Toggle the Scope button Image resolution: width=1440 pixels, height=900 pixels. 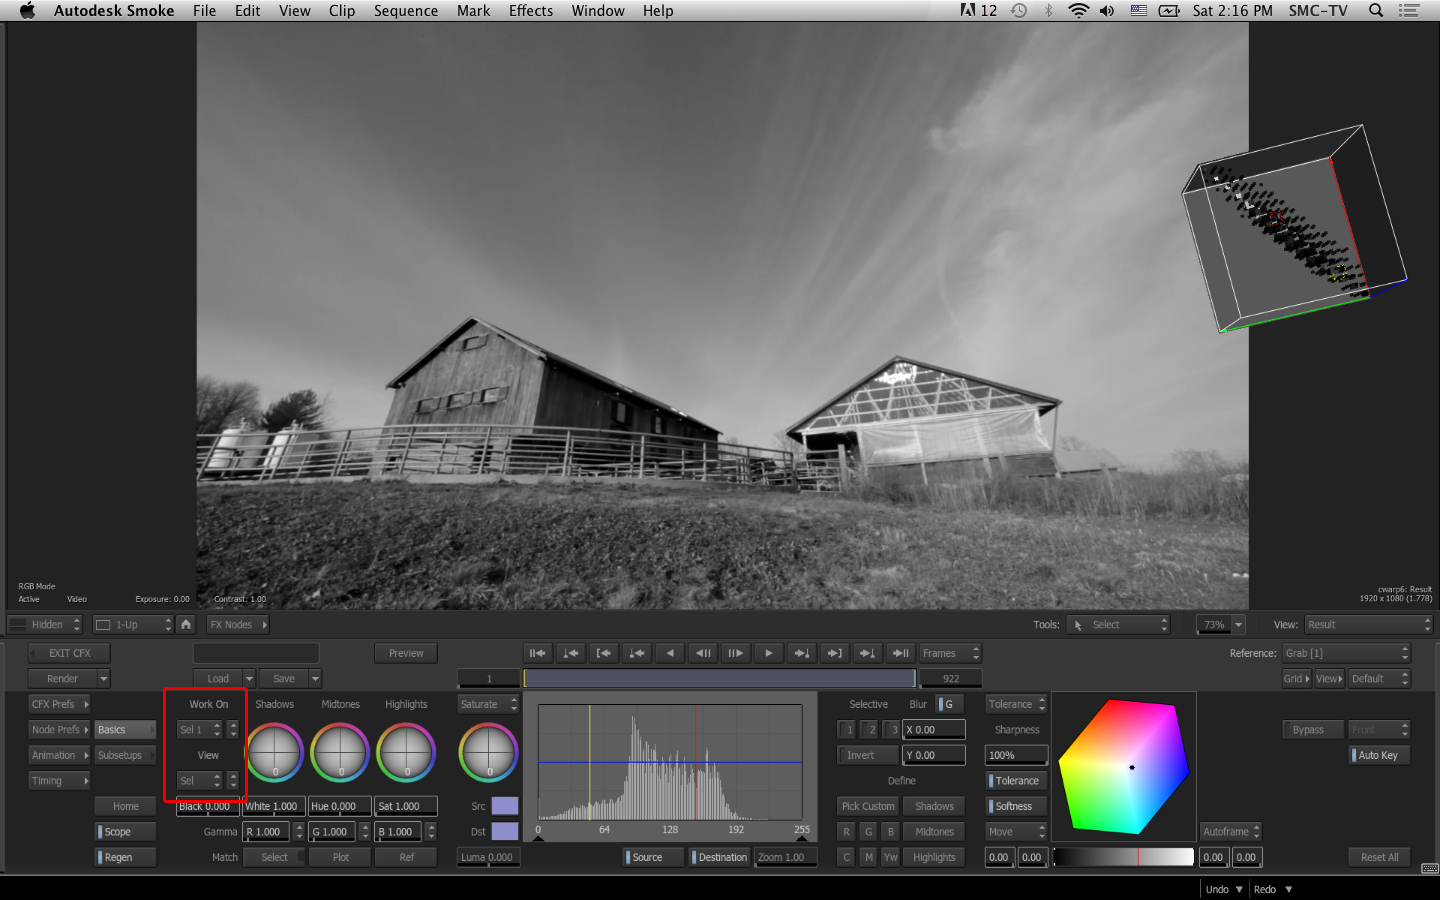click(126, 832)
